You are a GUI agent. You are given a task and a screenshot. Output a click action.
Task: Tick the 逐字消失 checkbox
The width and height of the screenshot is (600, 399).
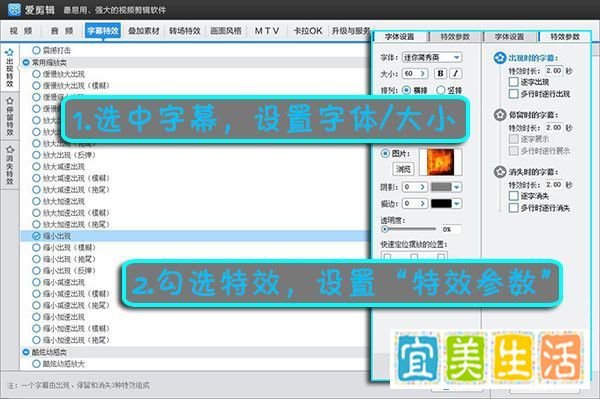(x=514, y=196)
